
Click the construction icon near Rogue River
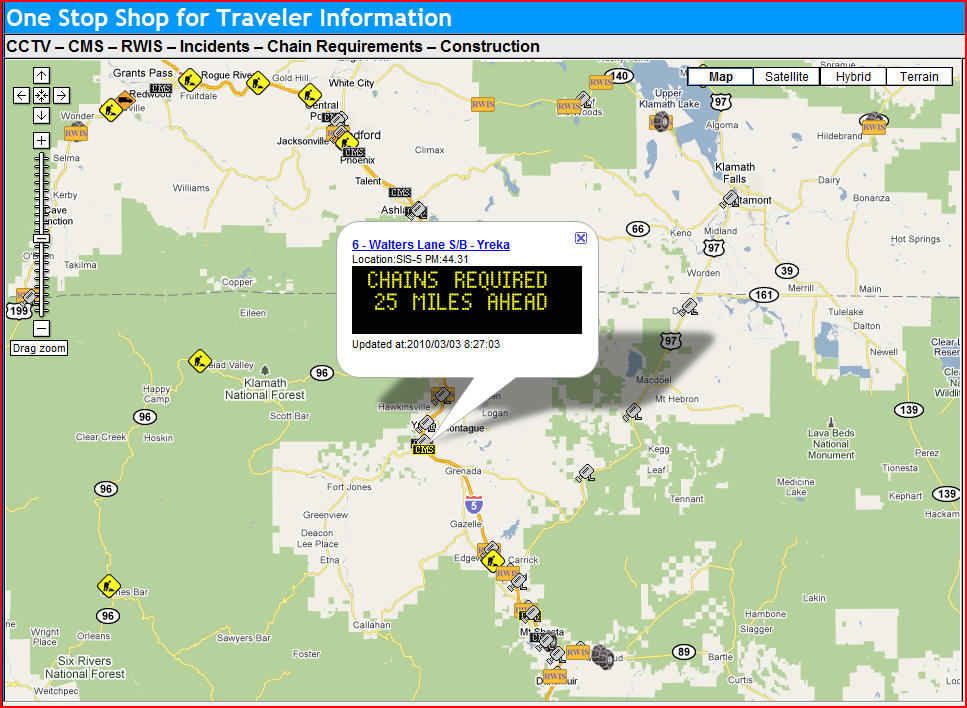click(x=189, y=78)
